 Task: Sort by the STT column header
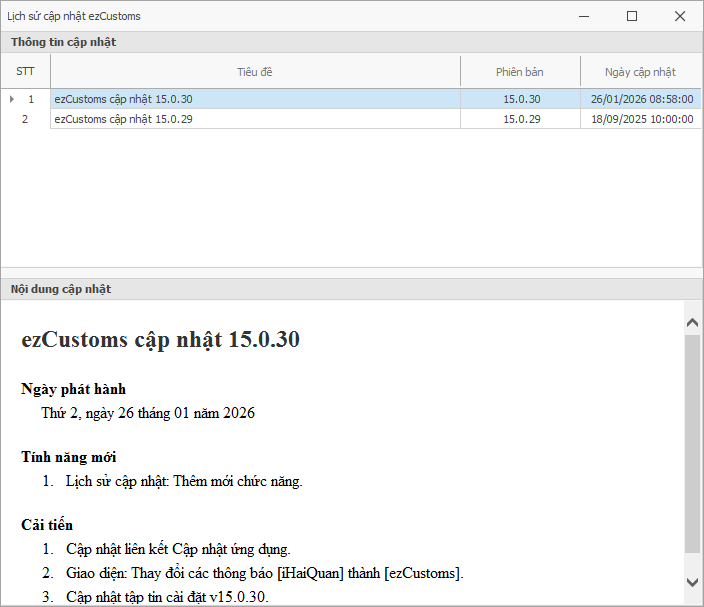pyautogui.click(x=25, y=71)
